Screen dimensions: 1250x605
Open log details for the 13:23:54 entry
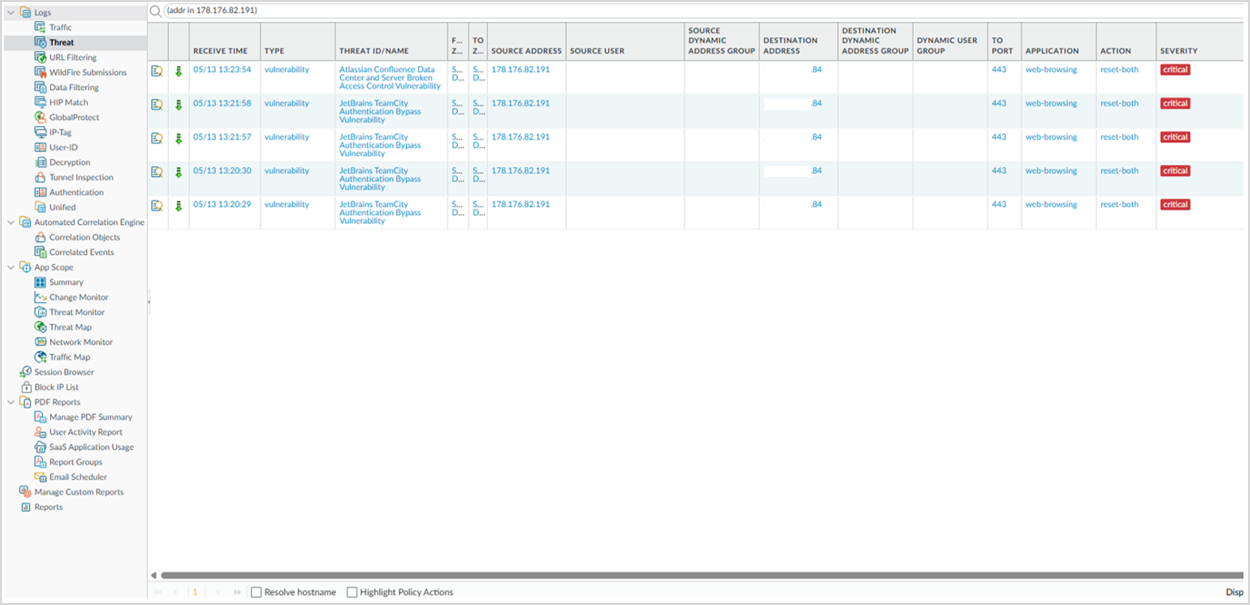(156, 71)
